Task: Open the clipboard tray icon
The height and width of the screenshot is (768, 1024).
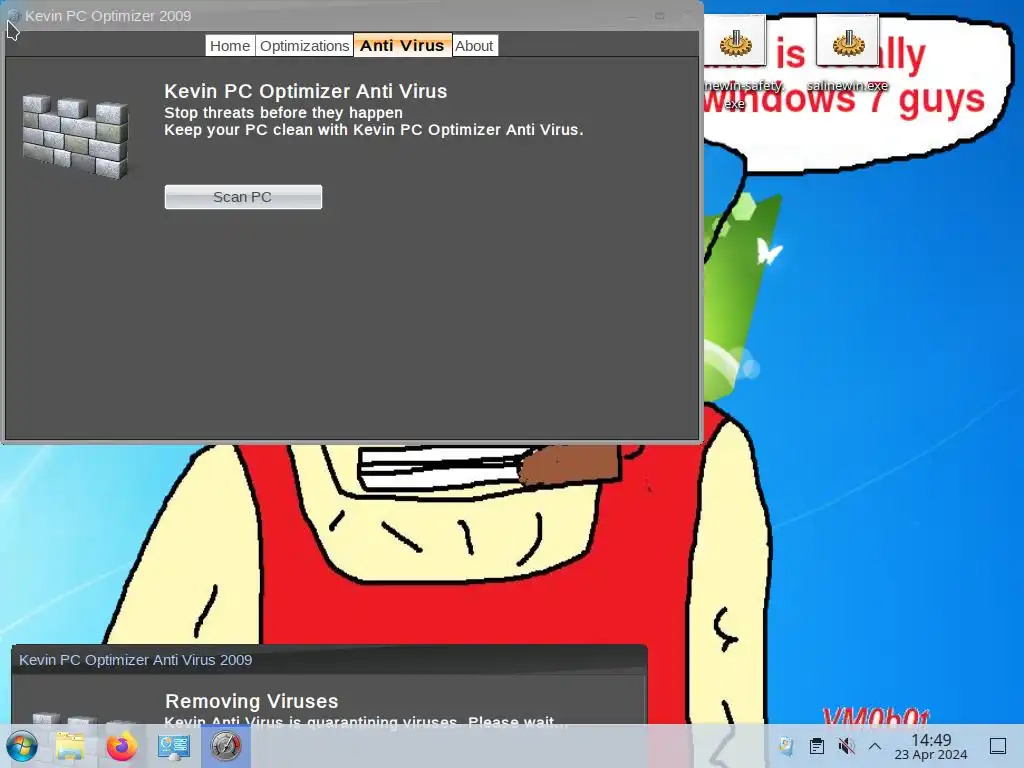Action: click(816, 746)
